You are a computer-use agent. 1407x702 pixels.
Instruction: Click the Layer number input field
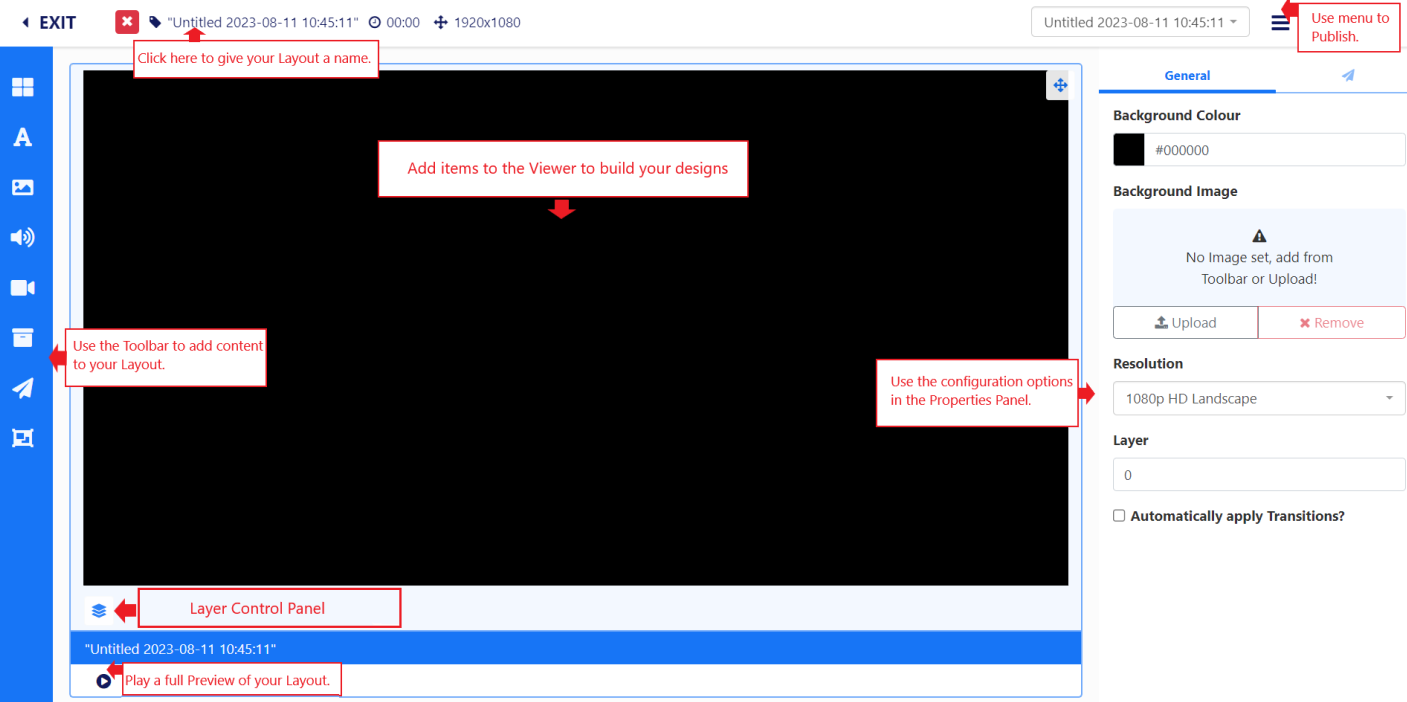pos(1258,475)
